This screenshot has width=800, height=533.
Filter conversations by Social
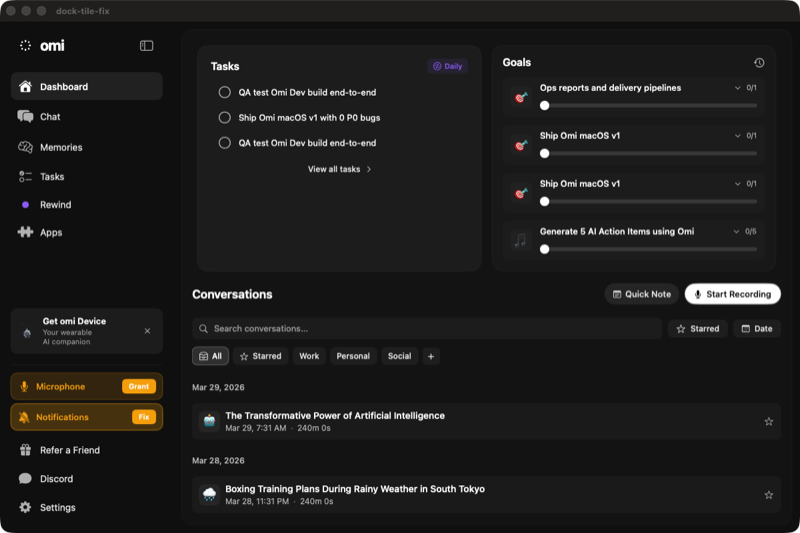[399, 357]
